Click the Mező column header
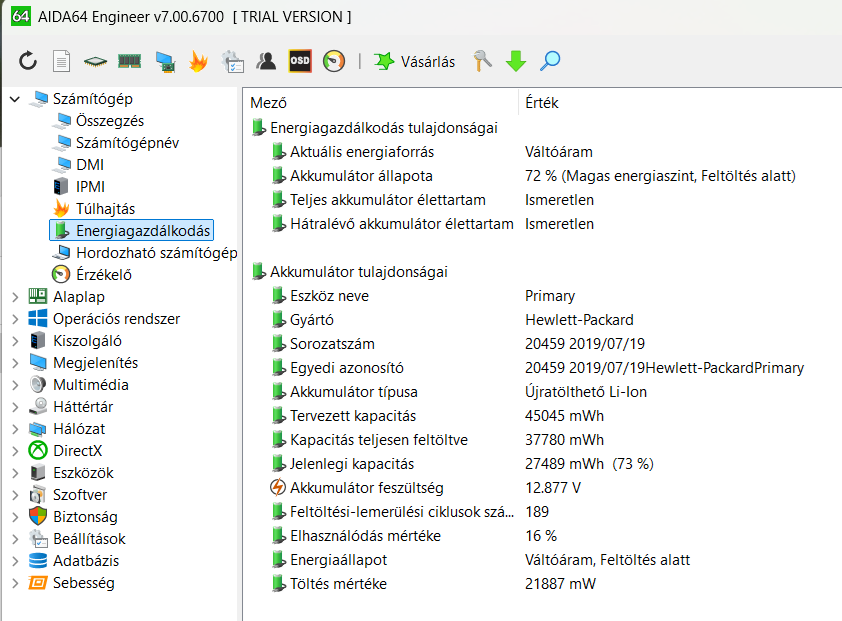The width and height of the screenshot is (842, 621). click(x=268, y=103)
